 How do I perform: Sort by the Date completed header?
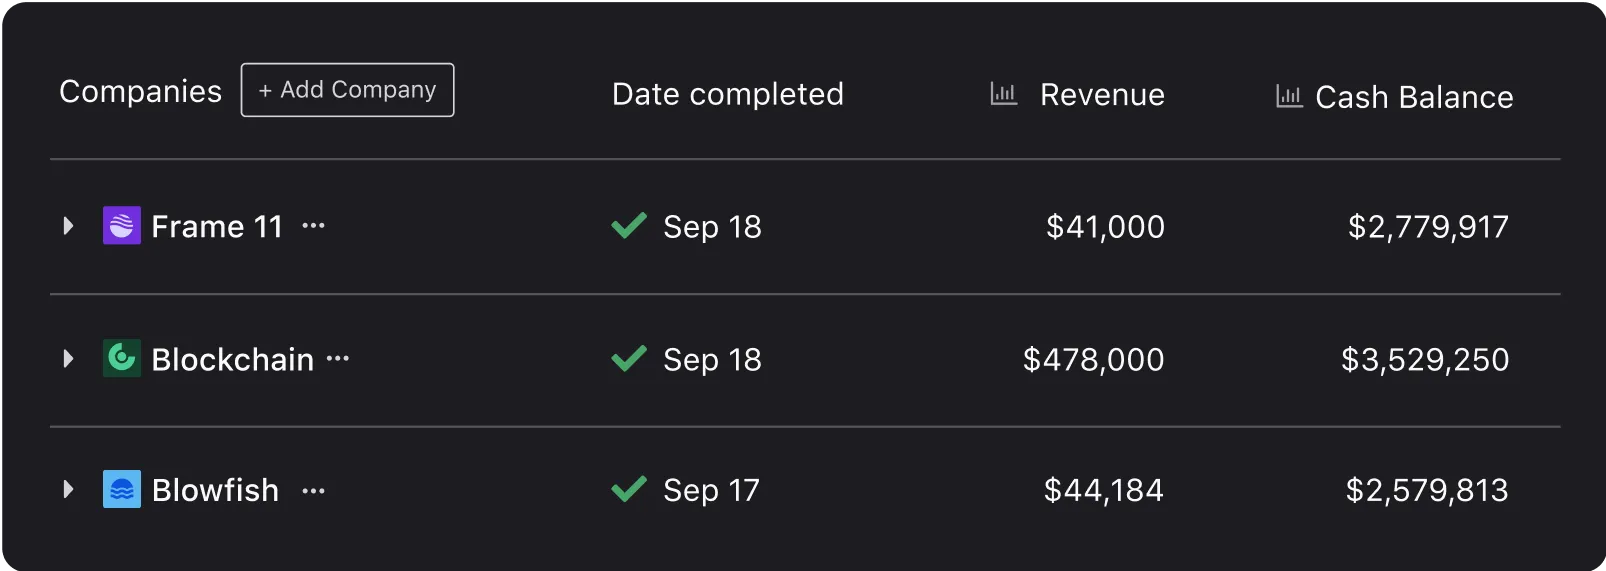pos(728,94)
